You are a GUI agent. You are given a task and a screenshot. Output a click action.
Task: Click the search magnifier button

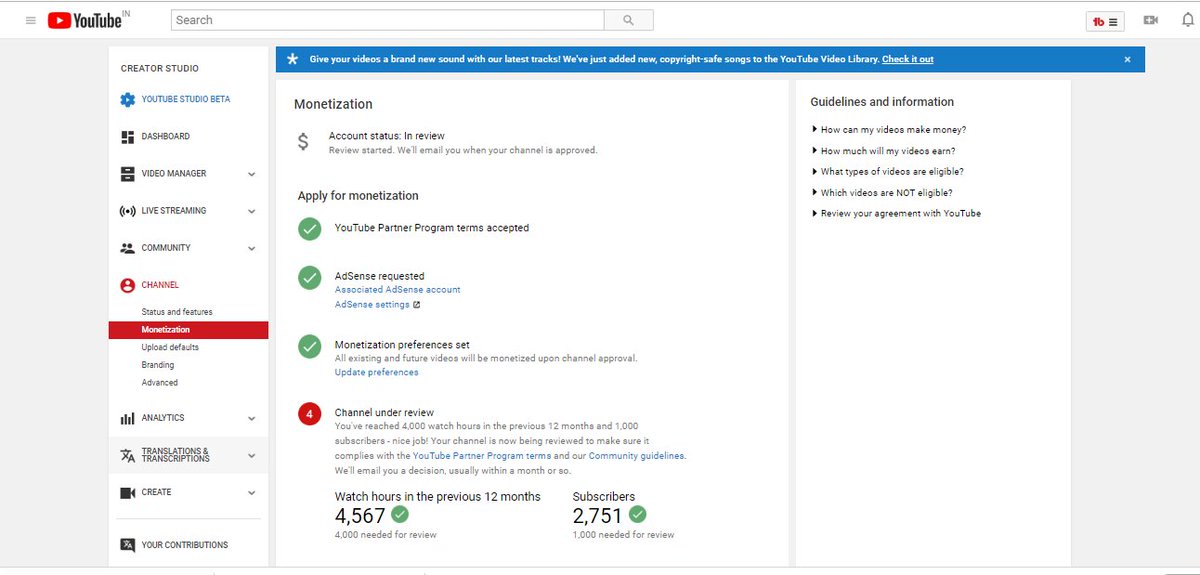pyautogui.click(x=629, y=20)
